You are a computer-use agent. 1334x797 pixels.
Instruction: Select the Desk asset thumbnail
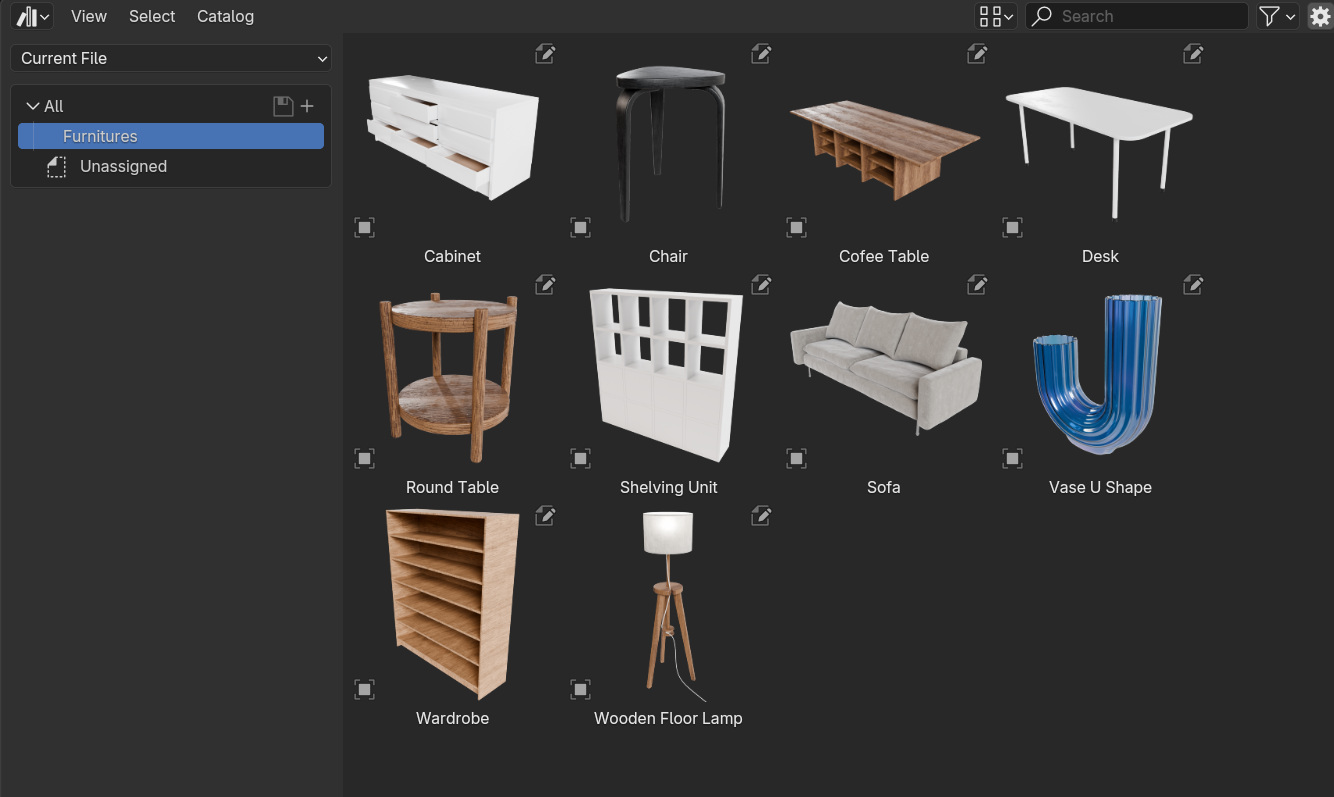point(1099,152)
